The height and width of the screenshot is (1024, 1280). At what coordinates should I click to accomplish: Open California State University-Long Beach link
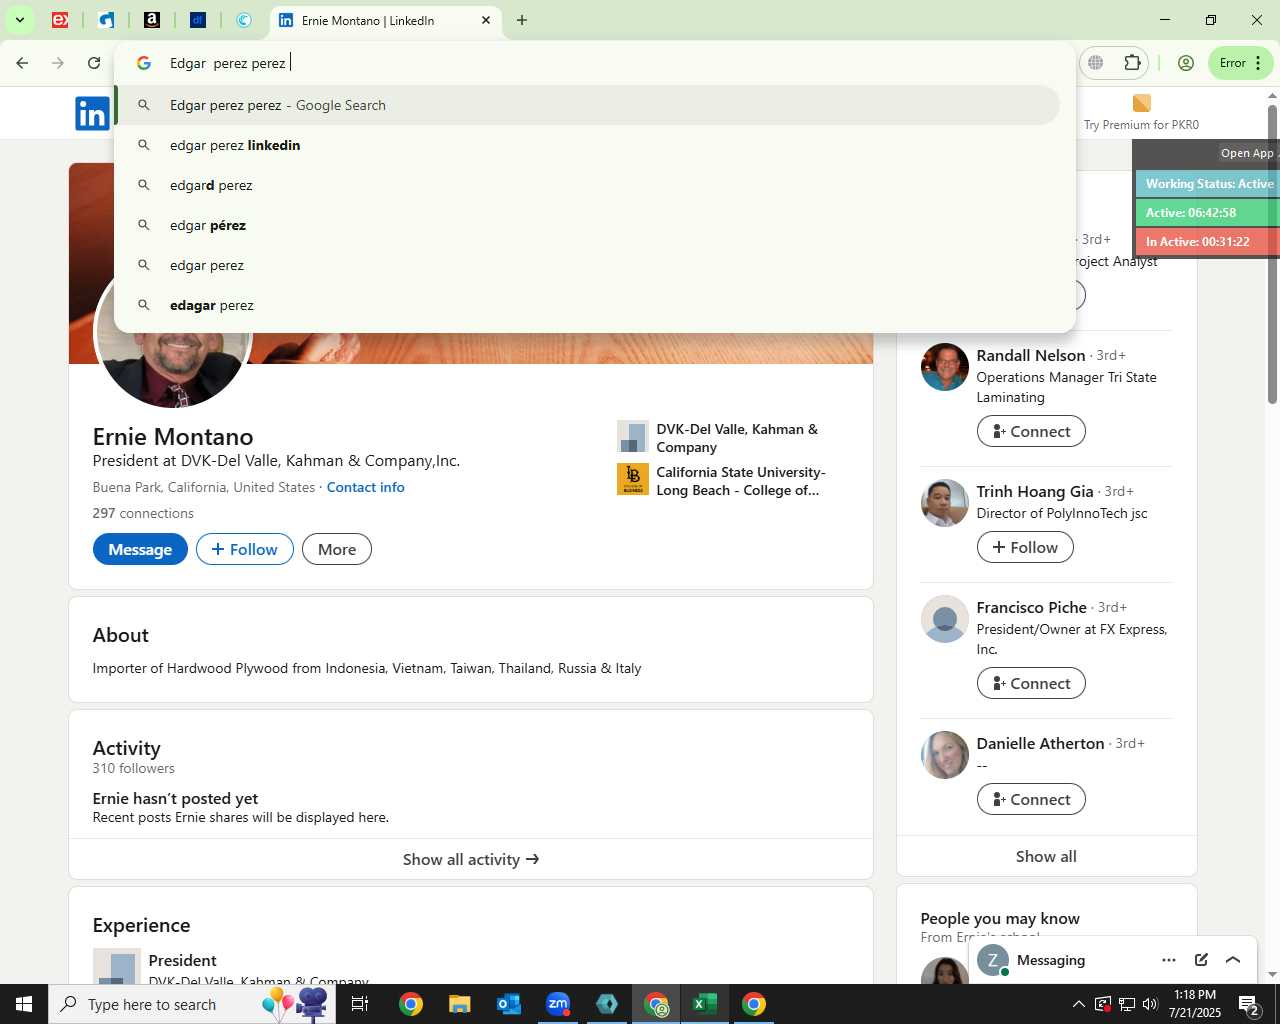pos(741,481)
